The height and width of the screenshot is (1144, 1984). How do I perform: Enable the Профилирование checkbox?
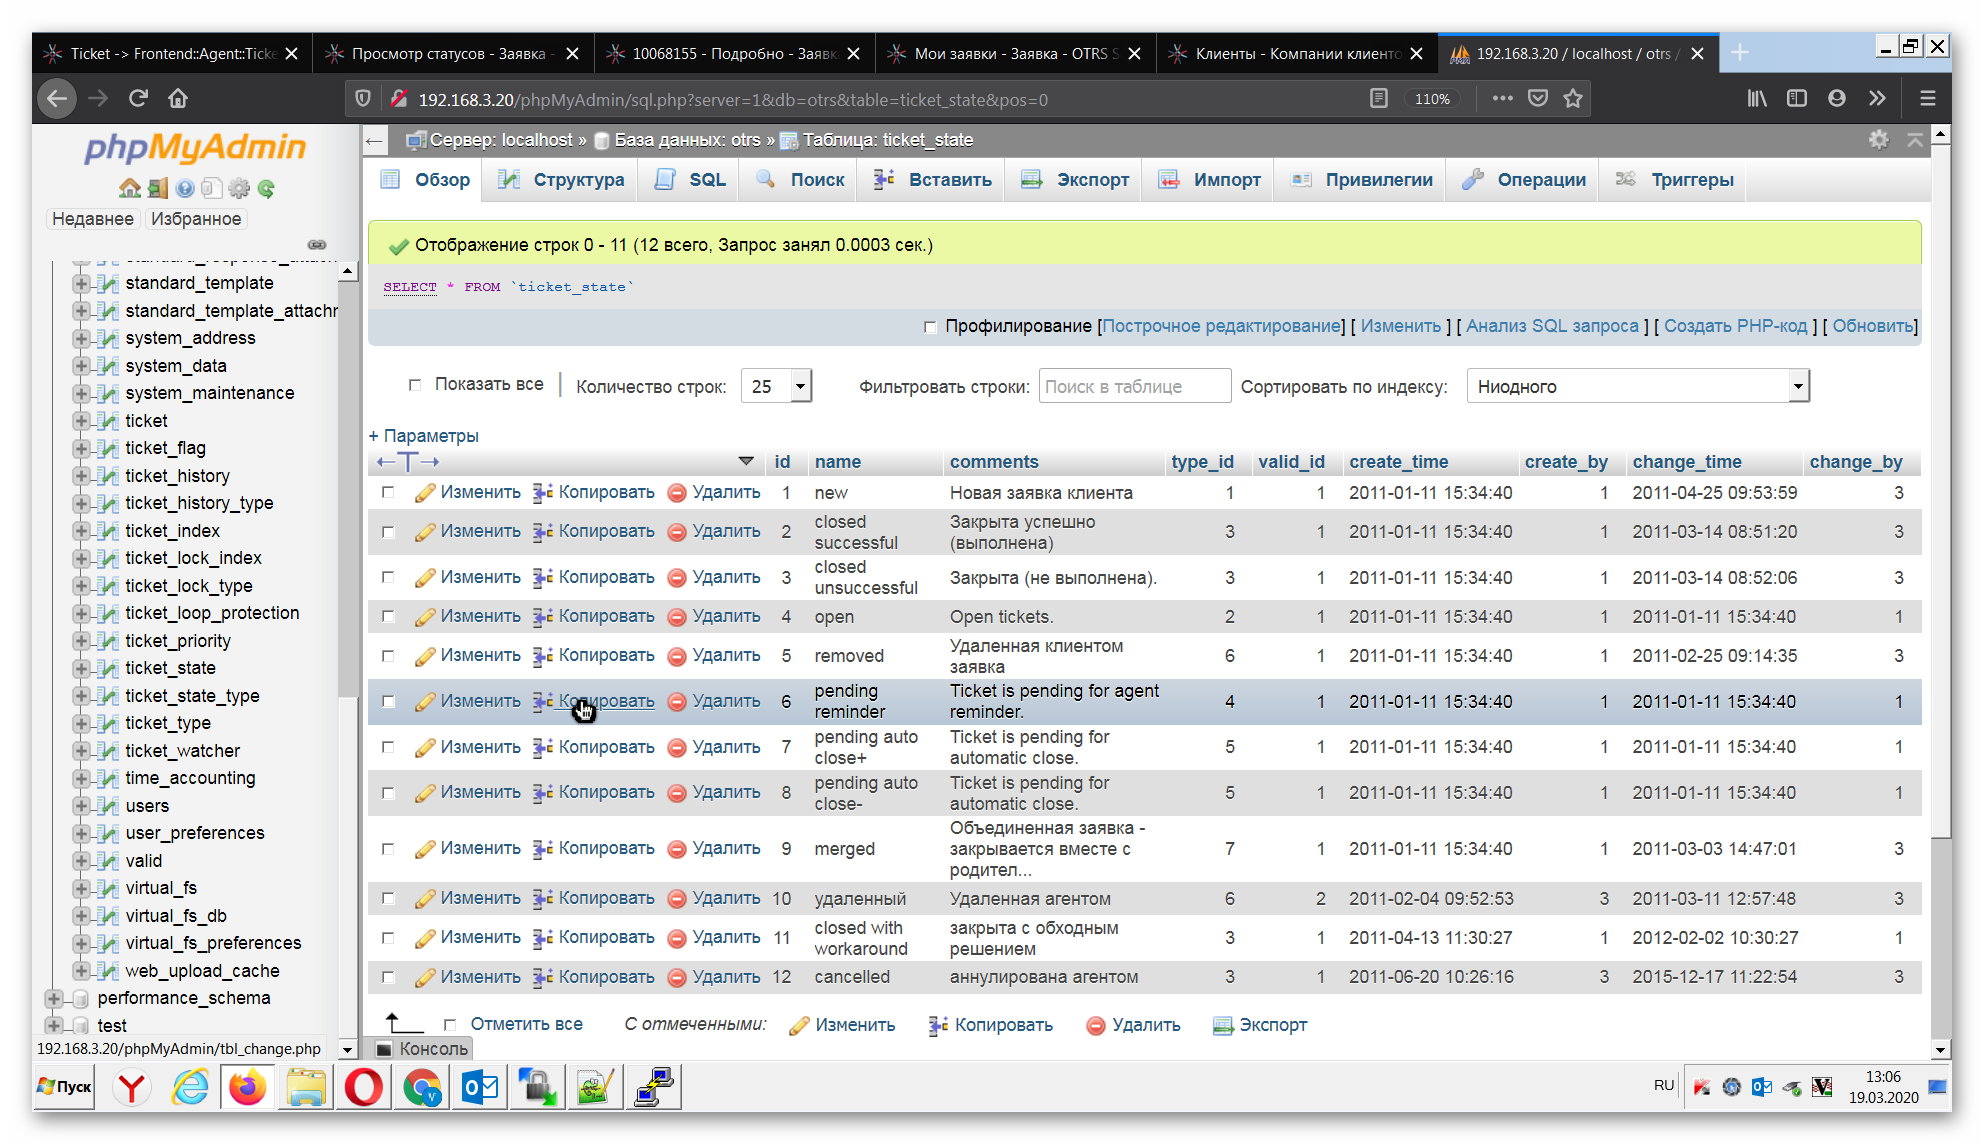(x=930, y=327)
